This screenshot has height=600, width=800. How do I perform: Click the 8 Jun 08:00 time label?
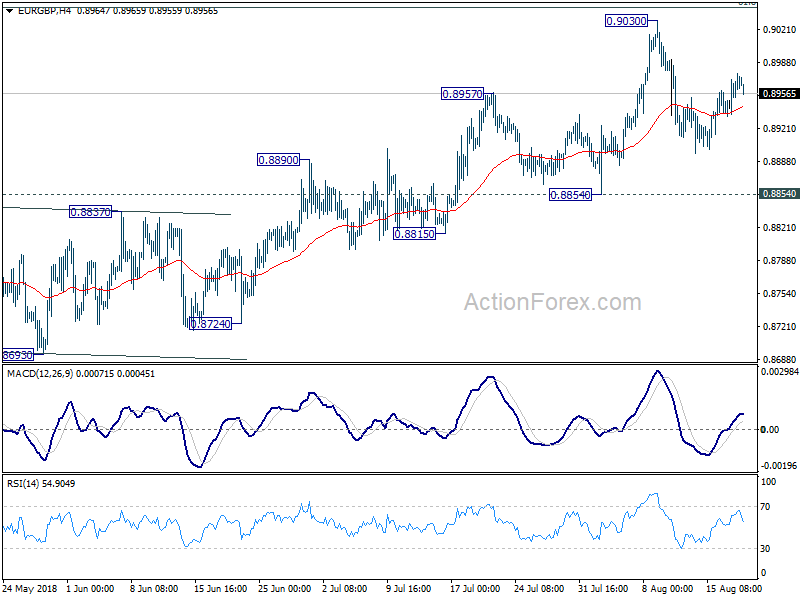pos(154,589)
